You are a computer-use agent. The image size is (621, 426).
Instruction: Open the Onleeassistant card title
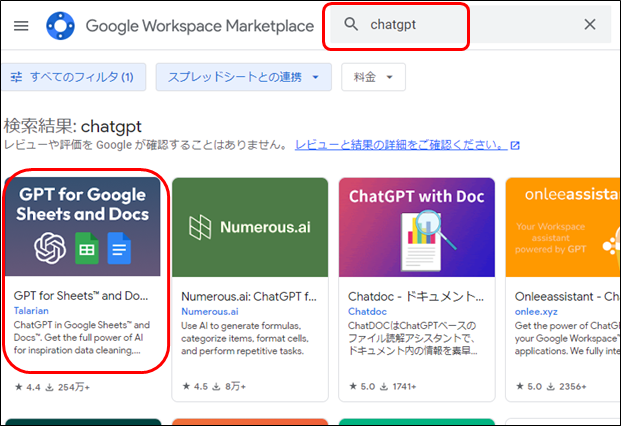(x=567, y=297)
